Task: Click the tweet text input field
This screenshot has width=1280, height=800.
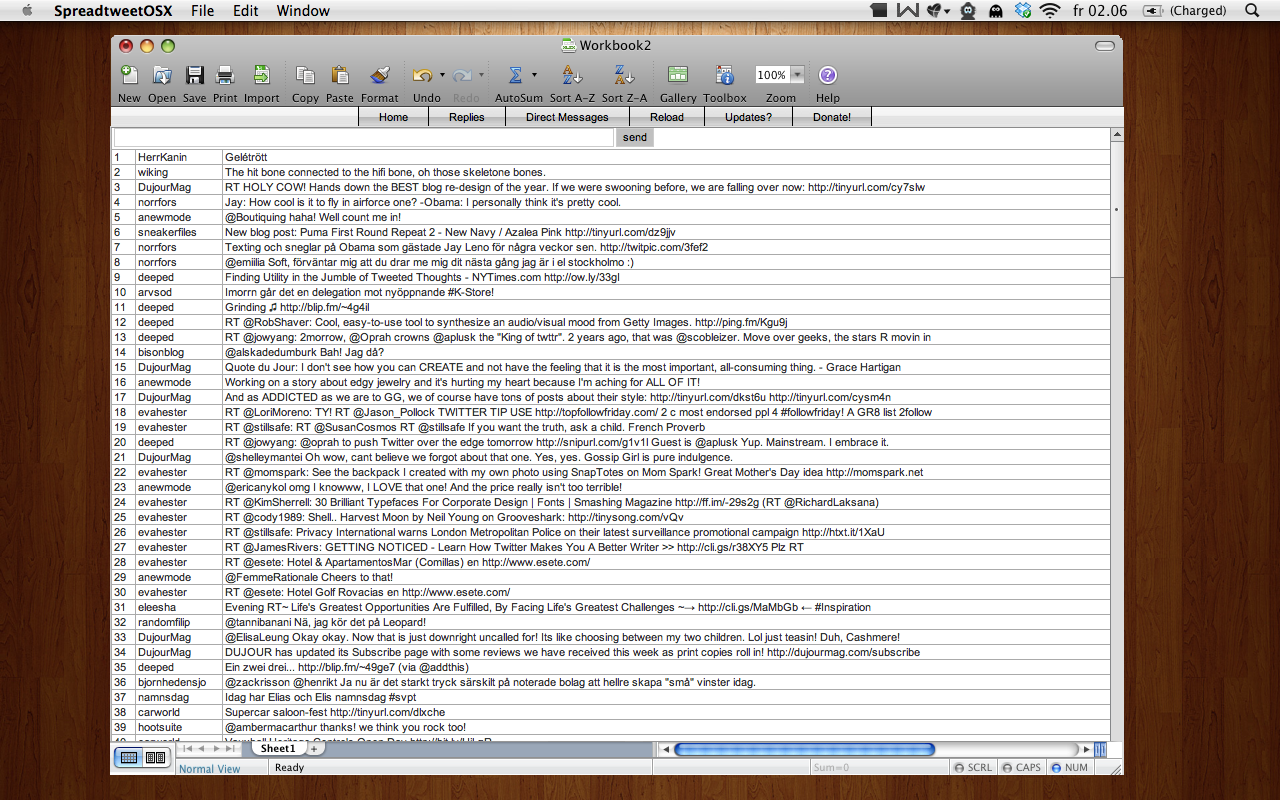Action: click(x=364, y=138)
